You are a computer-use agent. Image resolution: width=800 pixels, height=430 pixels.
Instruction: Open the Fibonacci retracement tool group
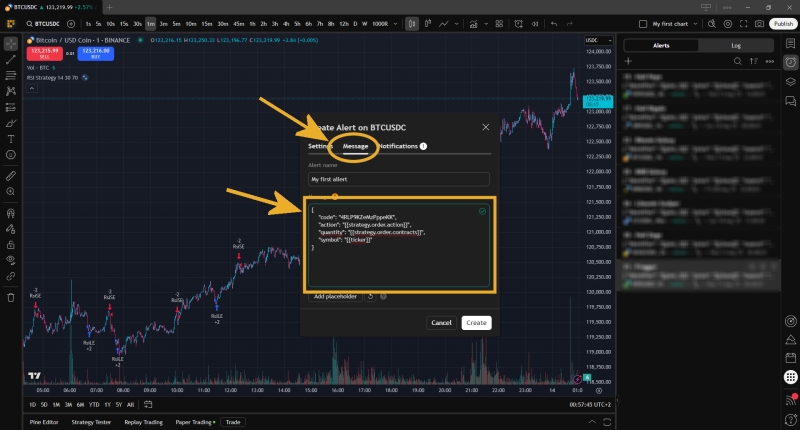coord(11,75)
